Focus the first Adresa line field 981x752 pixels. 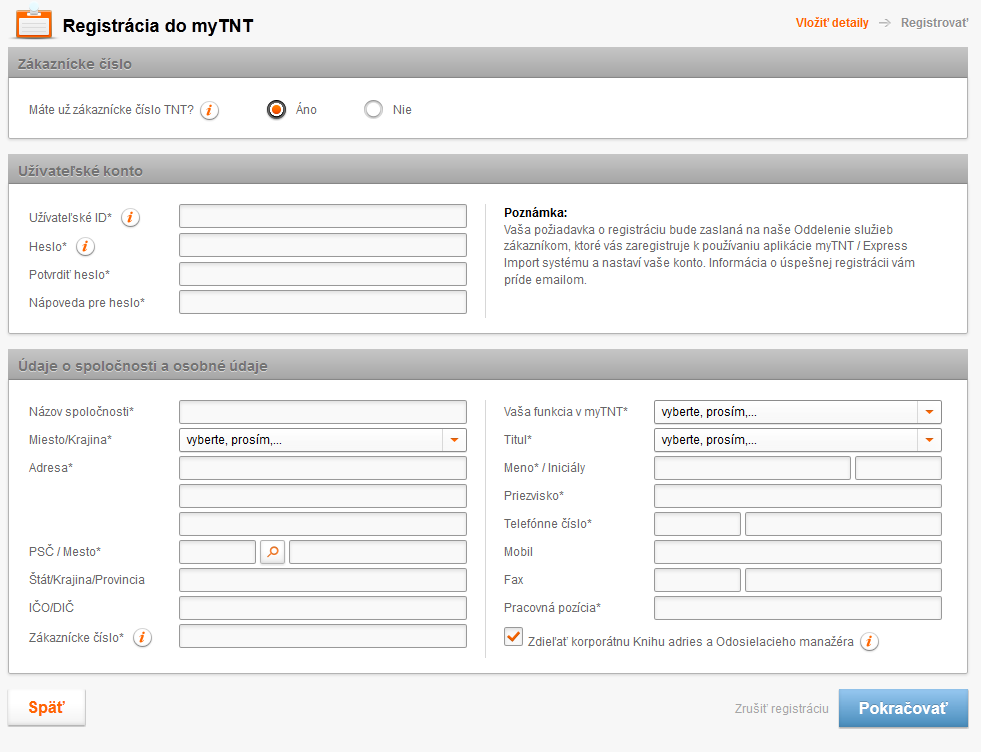[323, 468]
